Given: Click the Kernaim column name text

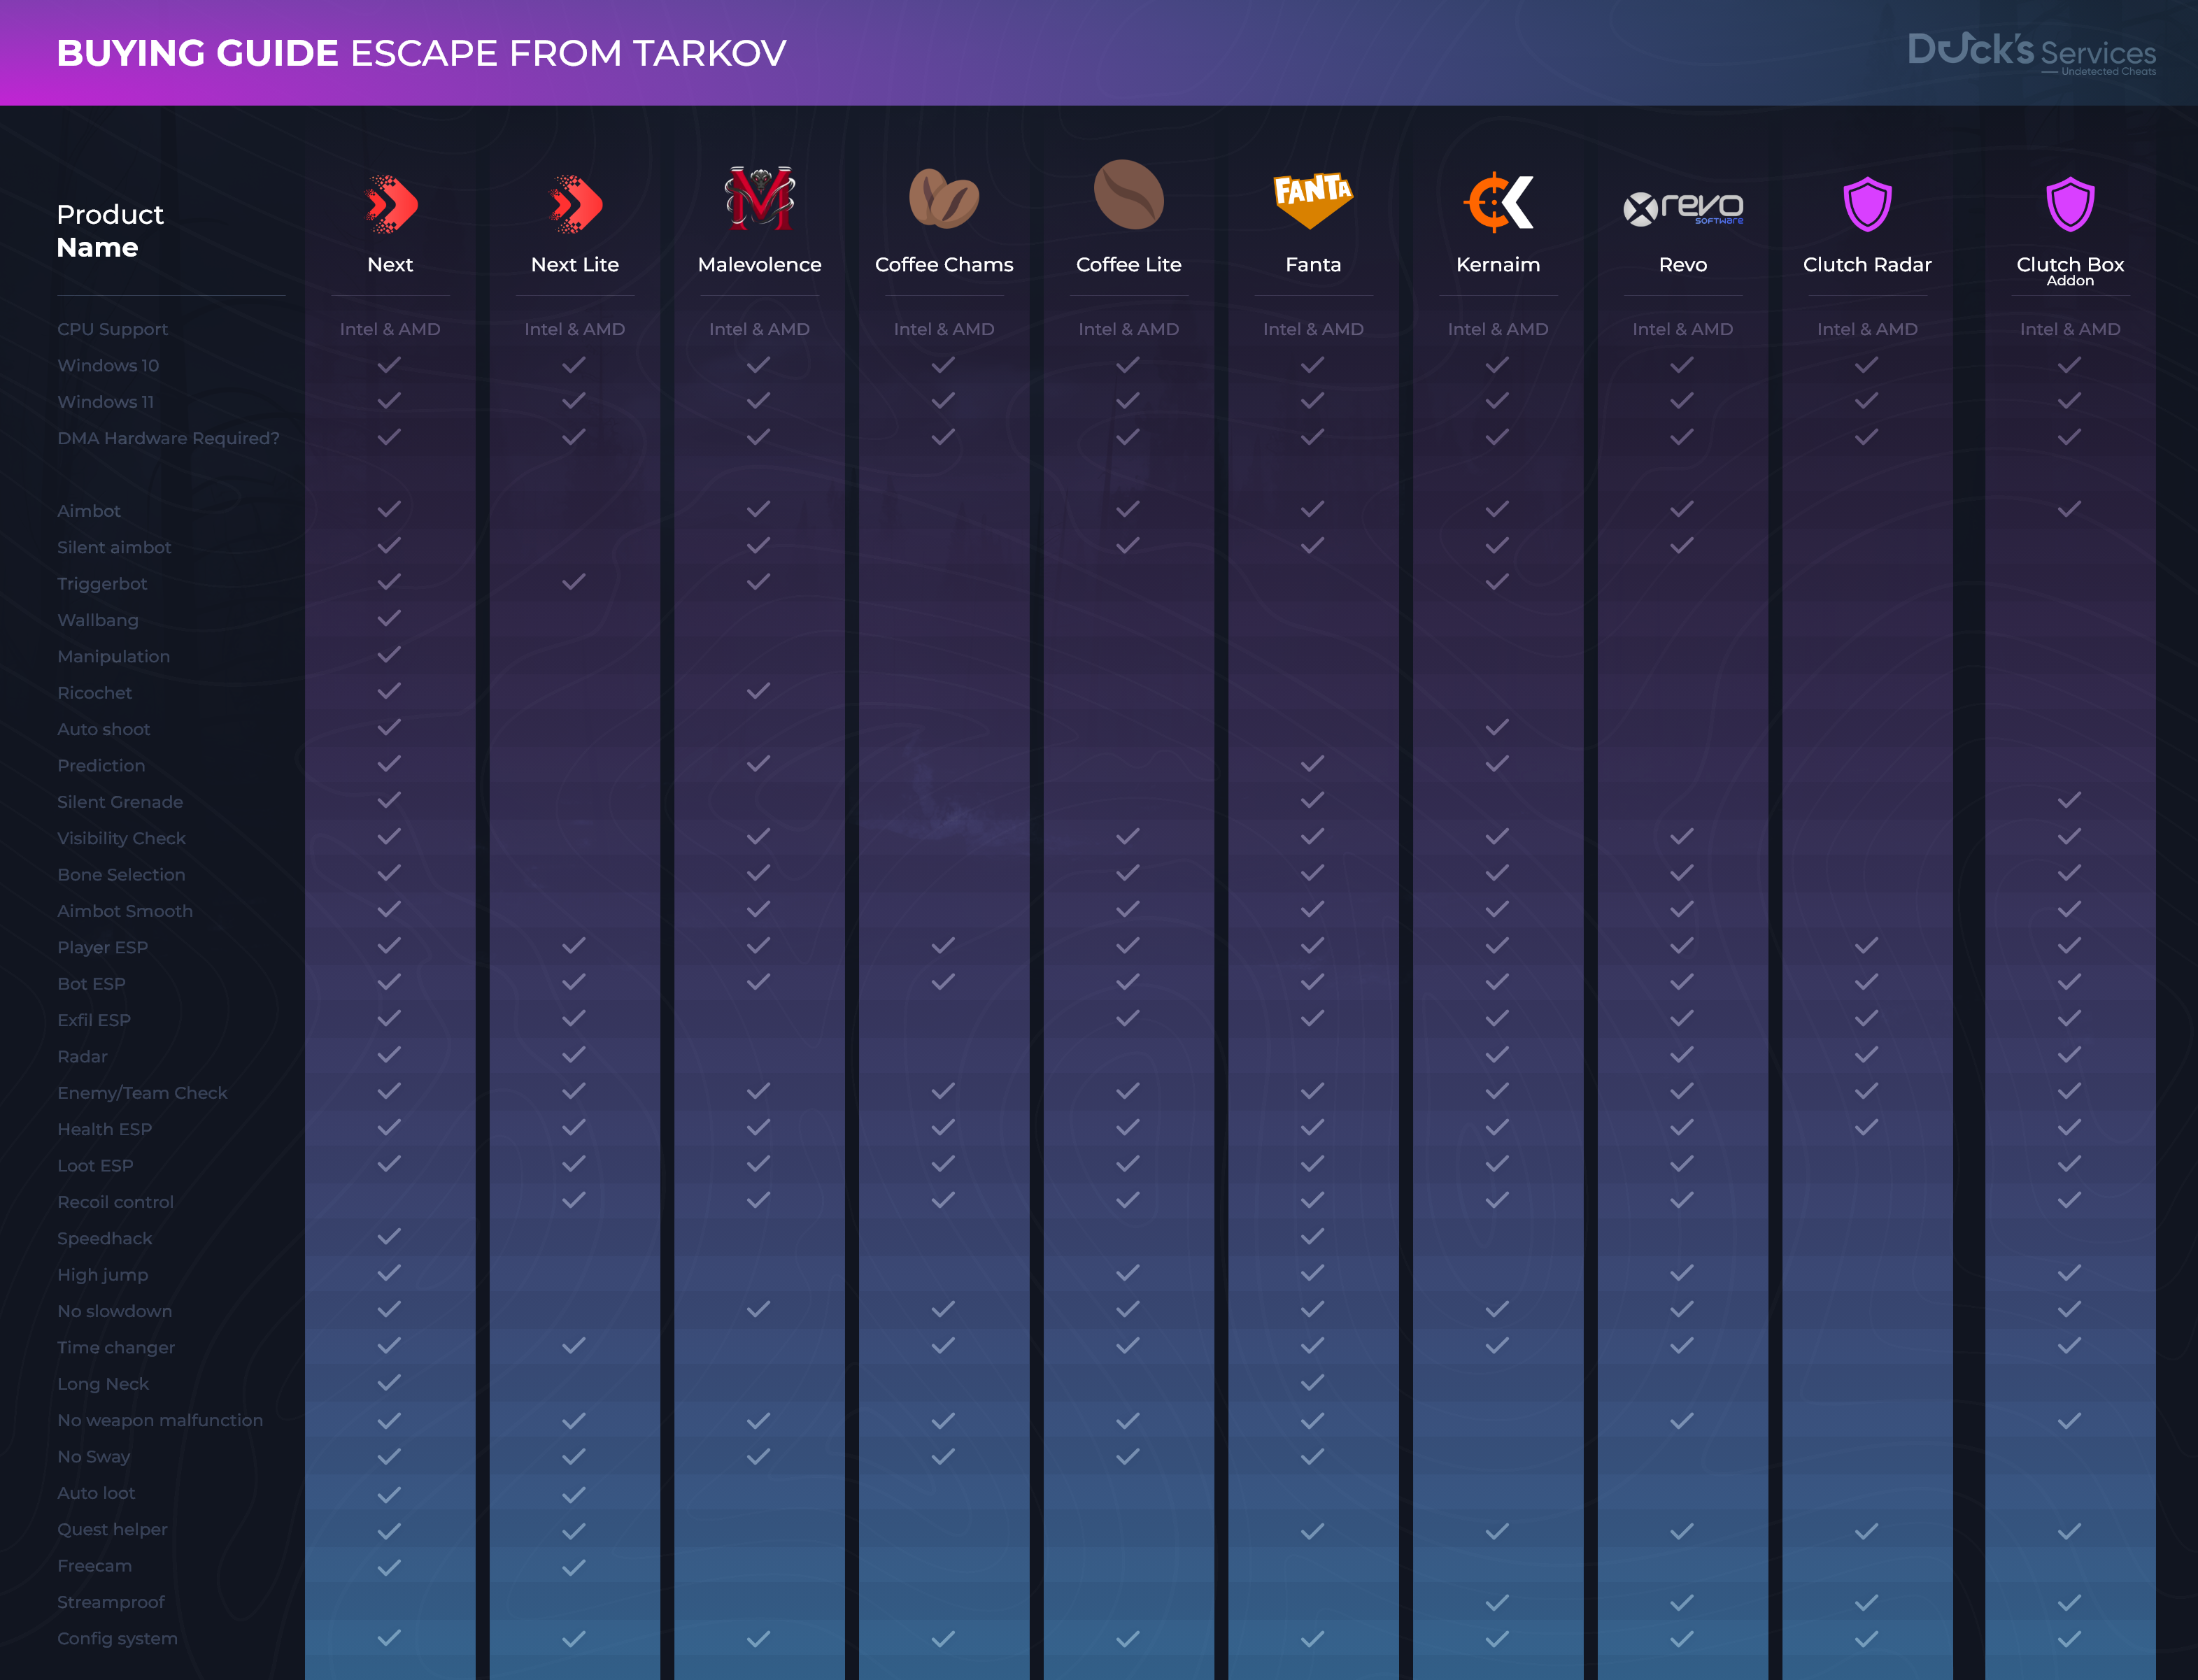Looking at the screenshot, I should pos(1497,265).
